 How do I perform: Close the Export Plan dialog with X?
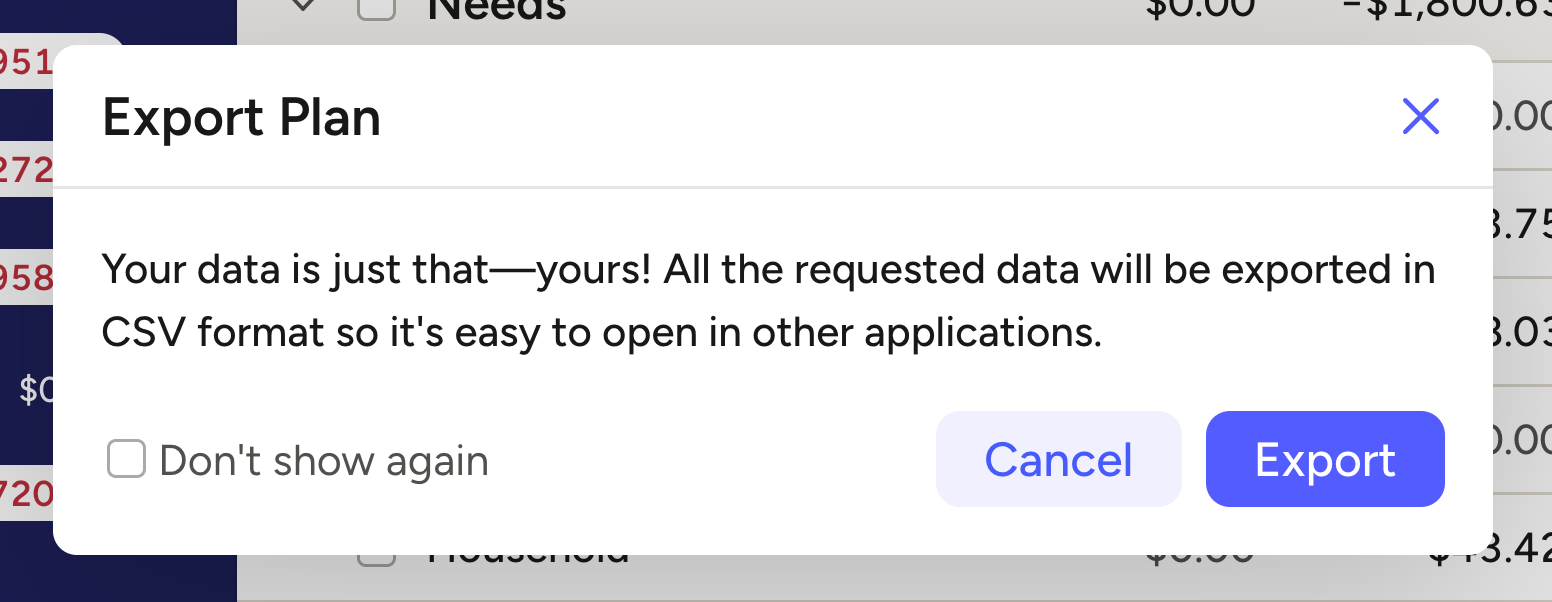click(1420, 117)
